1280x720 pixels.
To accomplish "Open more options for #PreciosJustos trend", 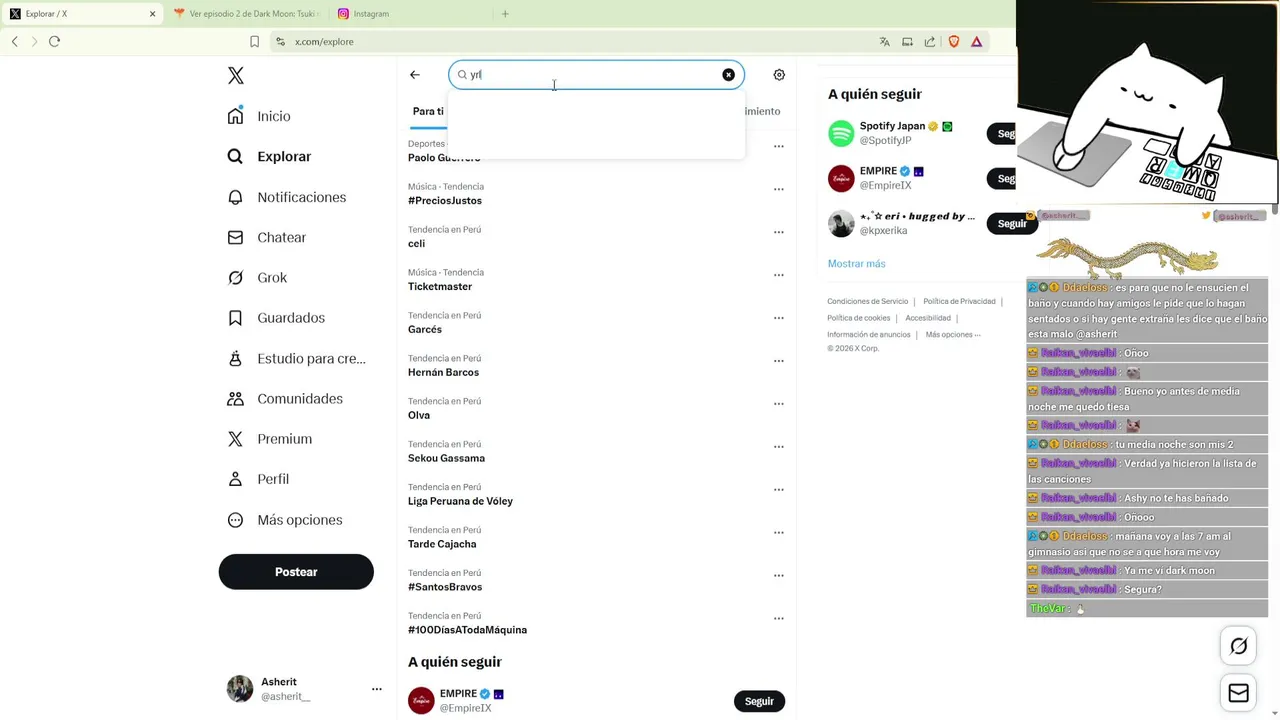I will click(779, 190).
